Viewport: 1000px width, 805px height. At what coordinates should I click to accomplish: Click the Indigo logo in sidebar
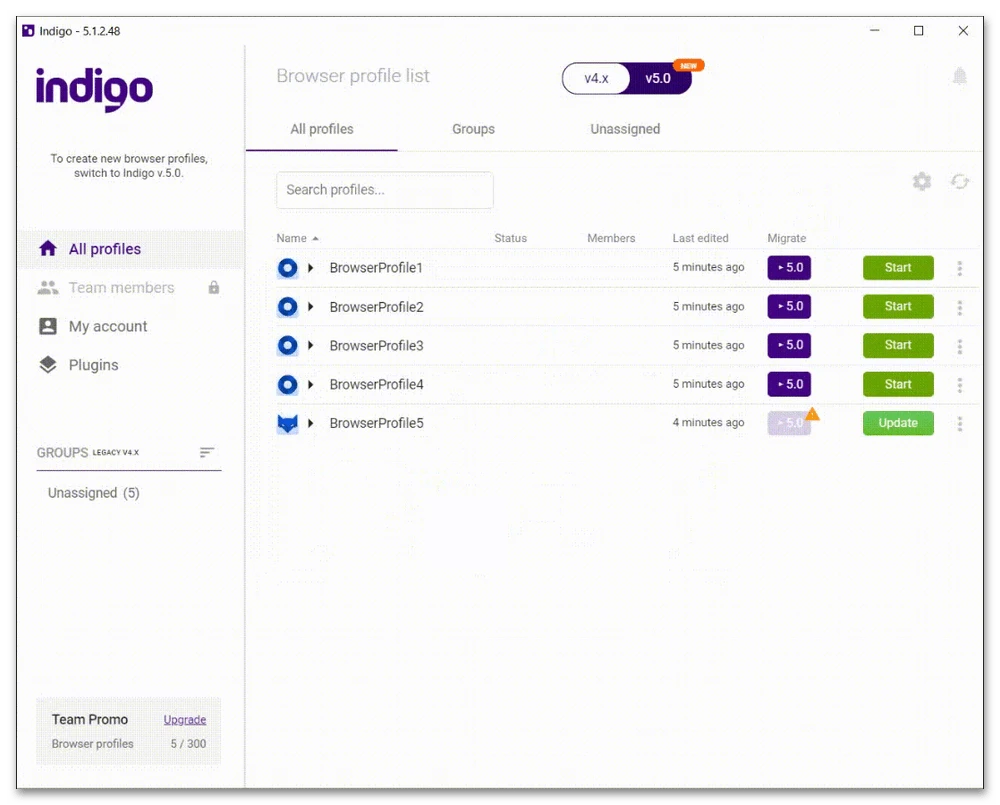tap(94, 89)
